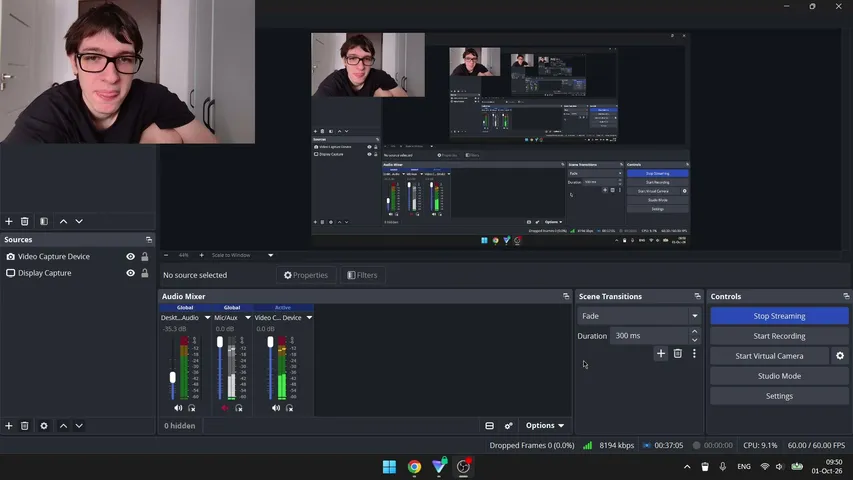The image size is (853, 480).
Task: Open the Scale to Window dropdown
Action: pos(242,255)
